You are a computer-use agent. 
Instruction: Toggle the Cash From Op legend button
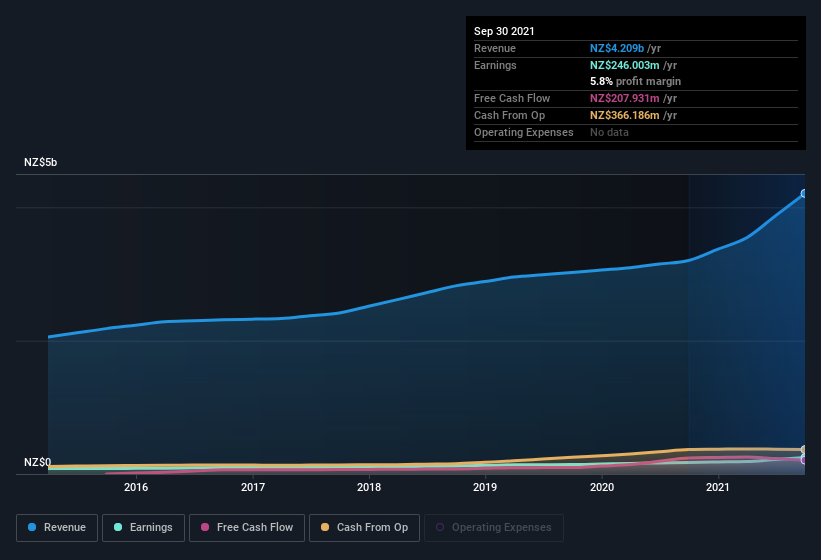coord(364,528)
